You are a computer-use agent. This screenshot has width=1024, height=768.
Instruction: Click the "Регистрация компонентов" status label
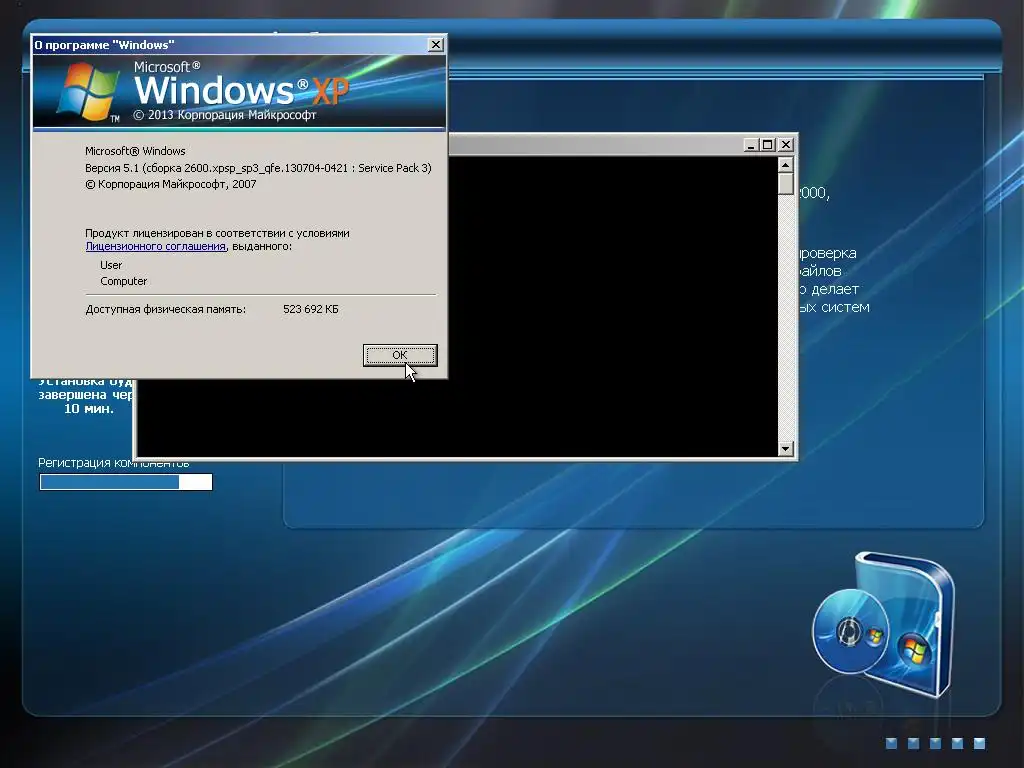(x=114, y=463)
